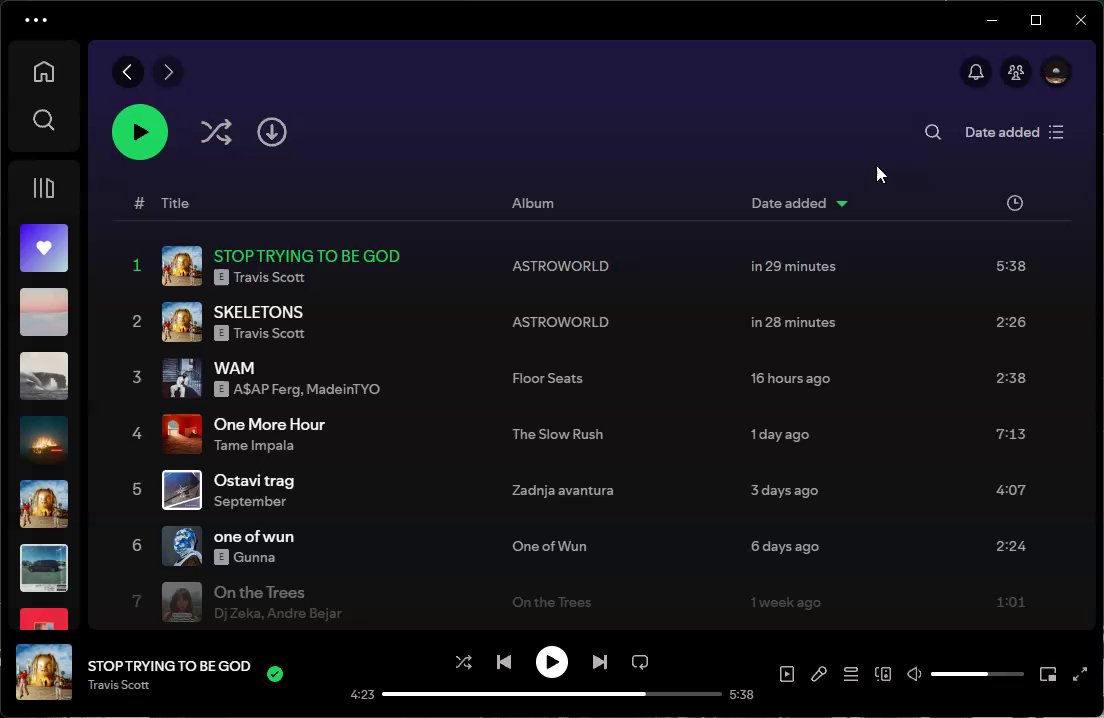Open the user profile avatar menu
The width and height of the screenshot is (1104, 718).
[x=1056, y=72]
